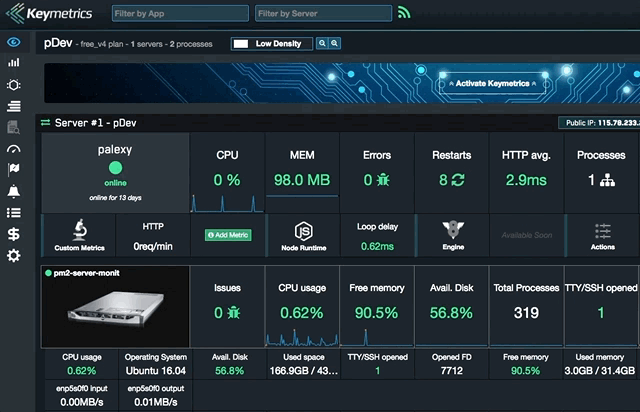Click the Server #1 arrows icon

pyautogui.click(x=45, y=122)
